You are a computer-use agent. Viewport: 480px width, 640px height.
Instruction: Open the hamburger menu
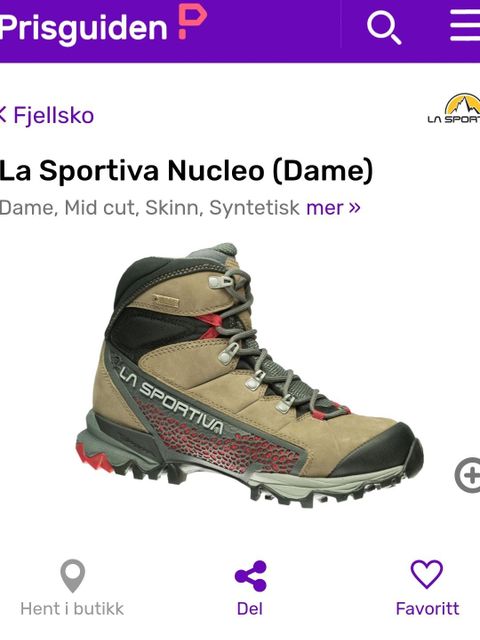465,25
